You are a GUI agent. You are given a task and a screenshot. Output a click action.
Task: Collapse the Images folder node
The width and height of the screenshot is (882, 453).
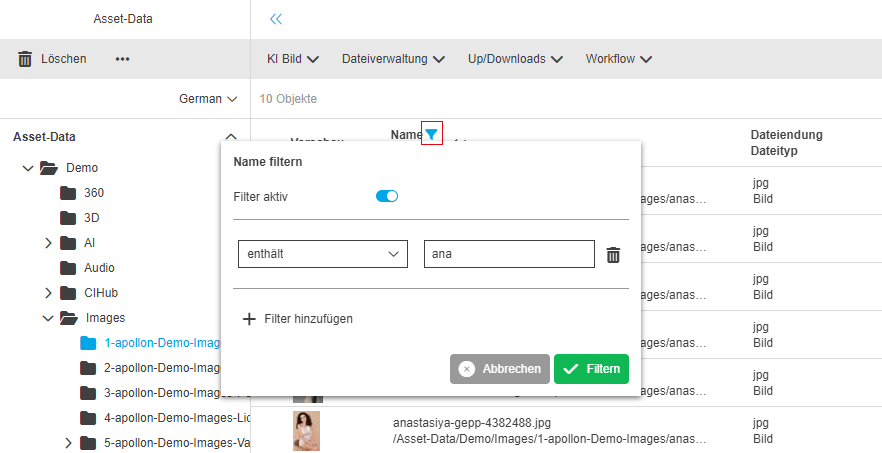tap(48, 318)
